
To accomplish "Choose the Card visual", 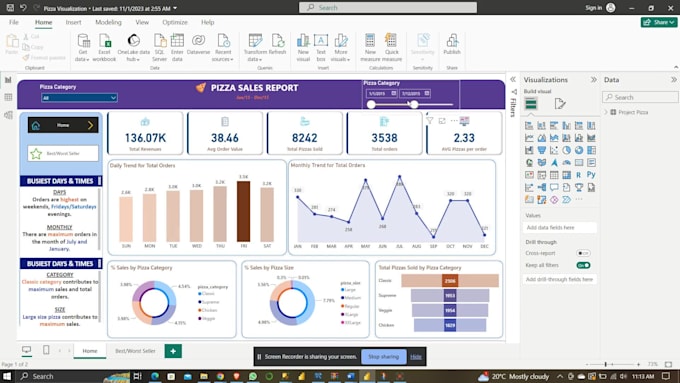I will click(579, 163).
